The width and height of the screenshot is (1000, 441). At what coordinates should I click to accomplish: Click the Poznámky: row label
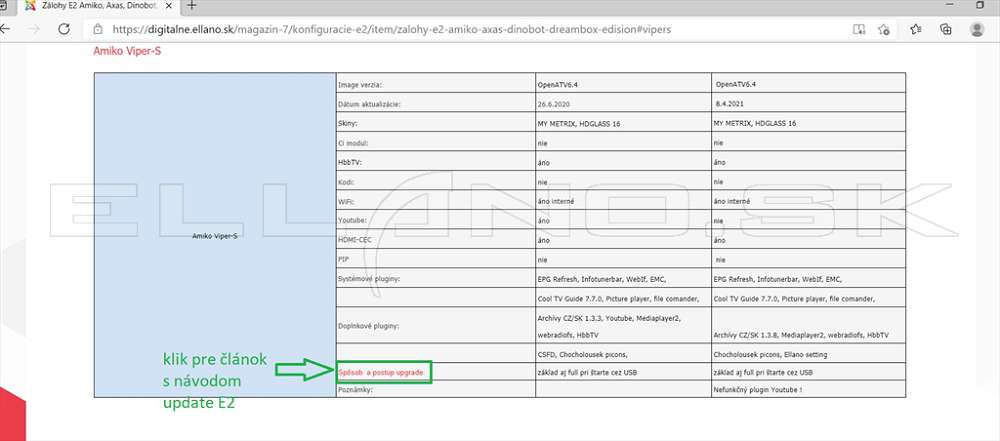click(357, 389)
